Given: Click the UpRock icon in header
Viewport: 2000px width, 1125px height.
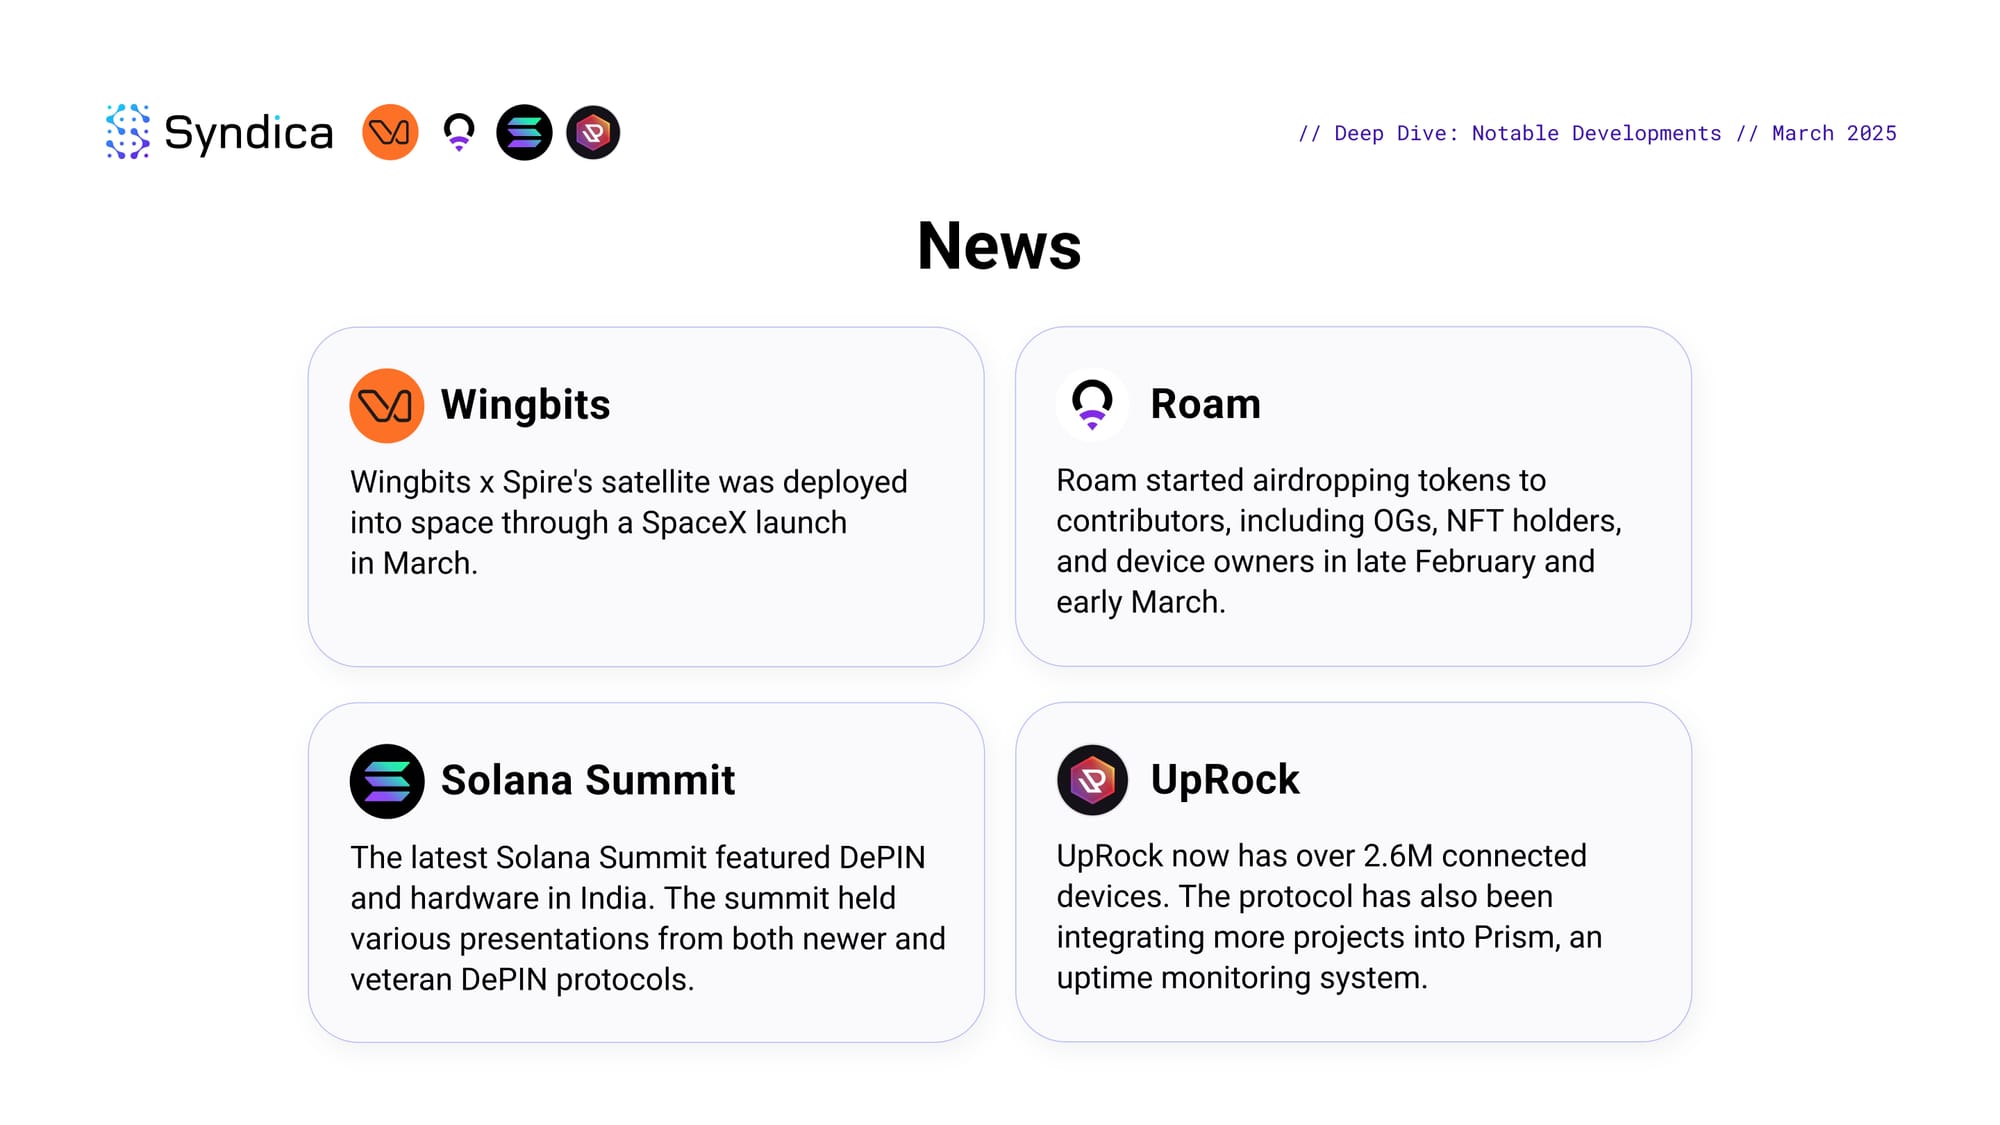Looking at the screenshot, I should click(x=593, y=132).
